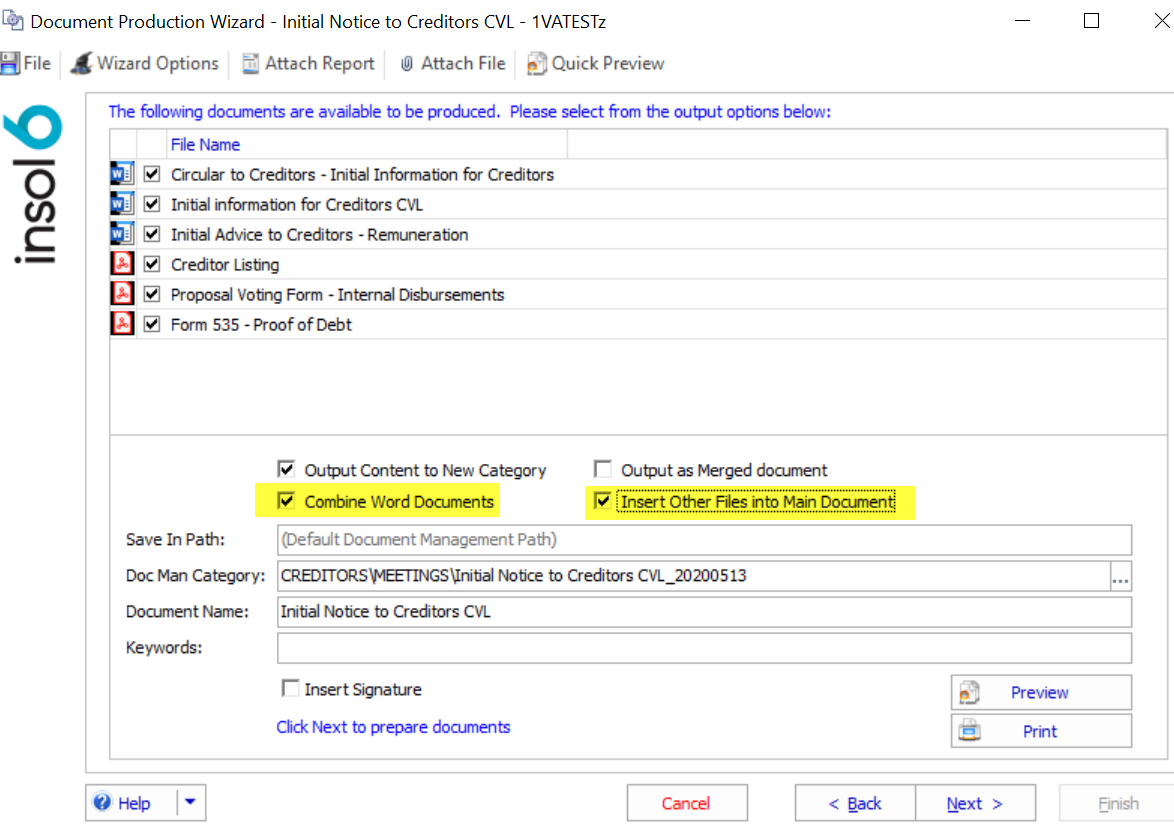Enable Output as Merged document checkbox

click(x=602, y=469)
